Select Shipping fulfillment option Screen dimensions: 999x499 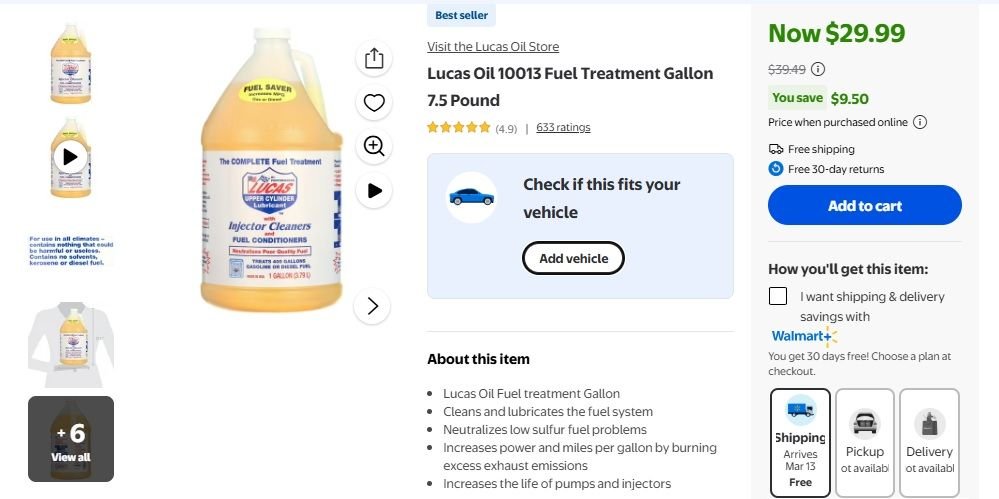[800, 441]
